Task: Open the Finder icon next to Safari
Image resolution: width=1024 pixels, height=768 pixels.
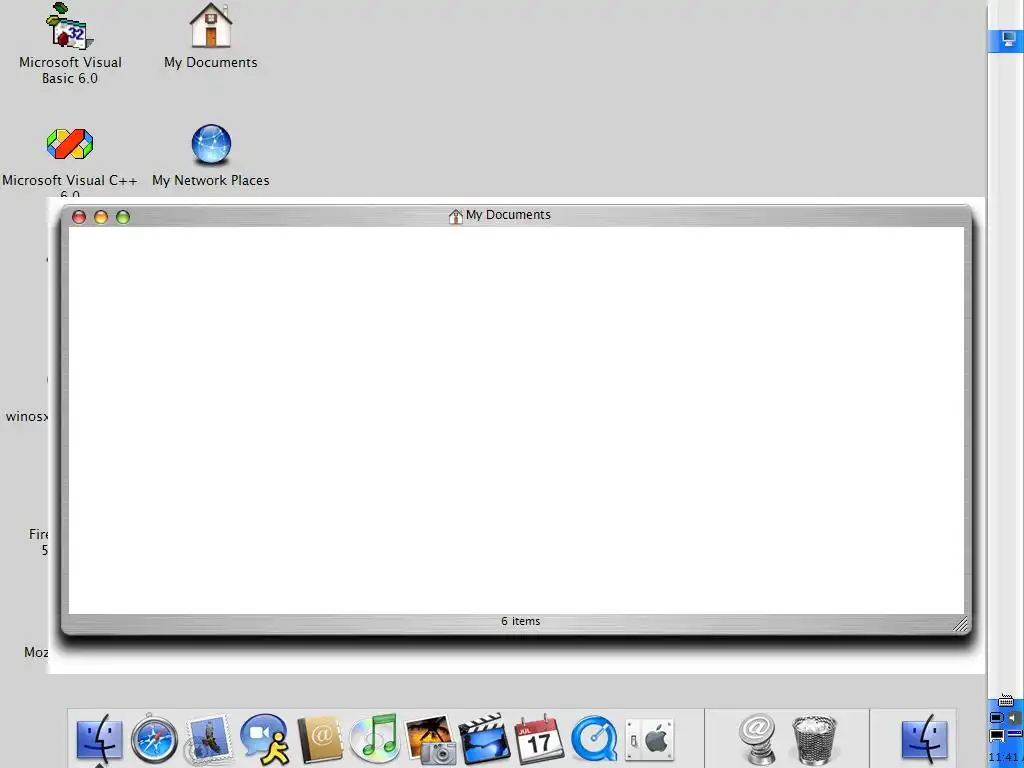Action: pyautogui.click(x=99, y=739)
